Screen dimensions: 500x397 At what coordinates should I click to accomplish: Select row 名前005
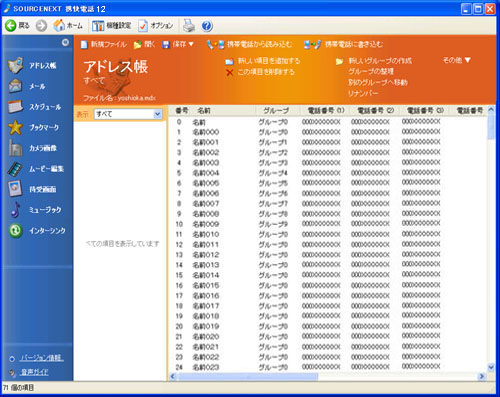click(x=327, y=183)
